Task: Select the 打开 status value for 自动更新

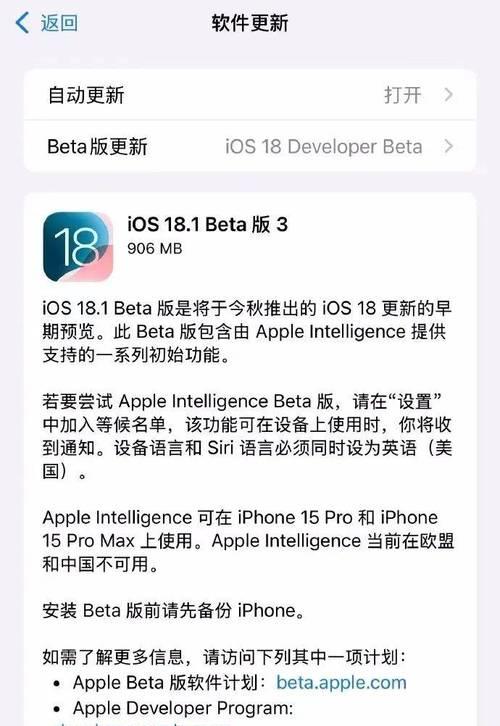Action: tap(403, 95)
